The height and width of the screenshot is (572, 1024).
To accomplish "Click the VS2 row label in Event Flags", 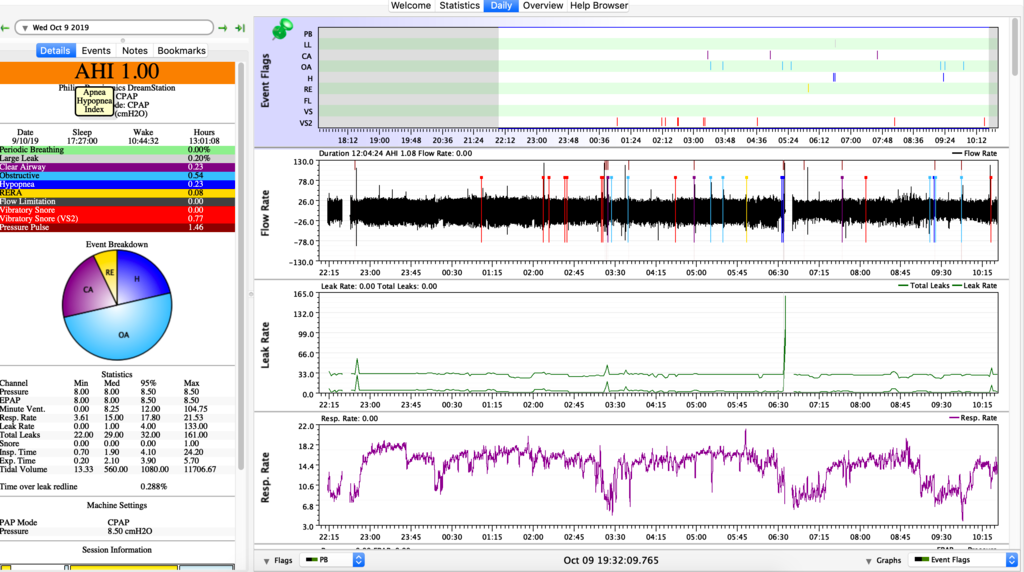I will pyautogui.click(x=306, y=123).
